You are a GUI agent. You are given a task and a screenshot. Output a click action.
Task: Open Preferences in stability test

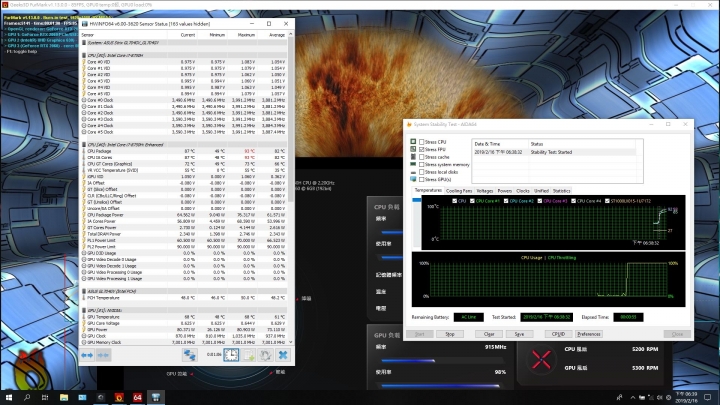(589, 334)
